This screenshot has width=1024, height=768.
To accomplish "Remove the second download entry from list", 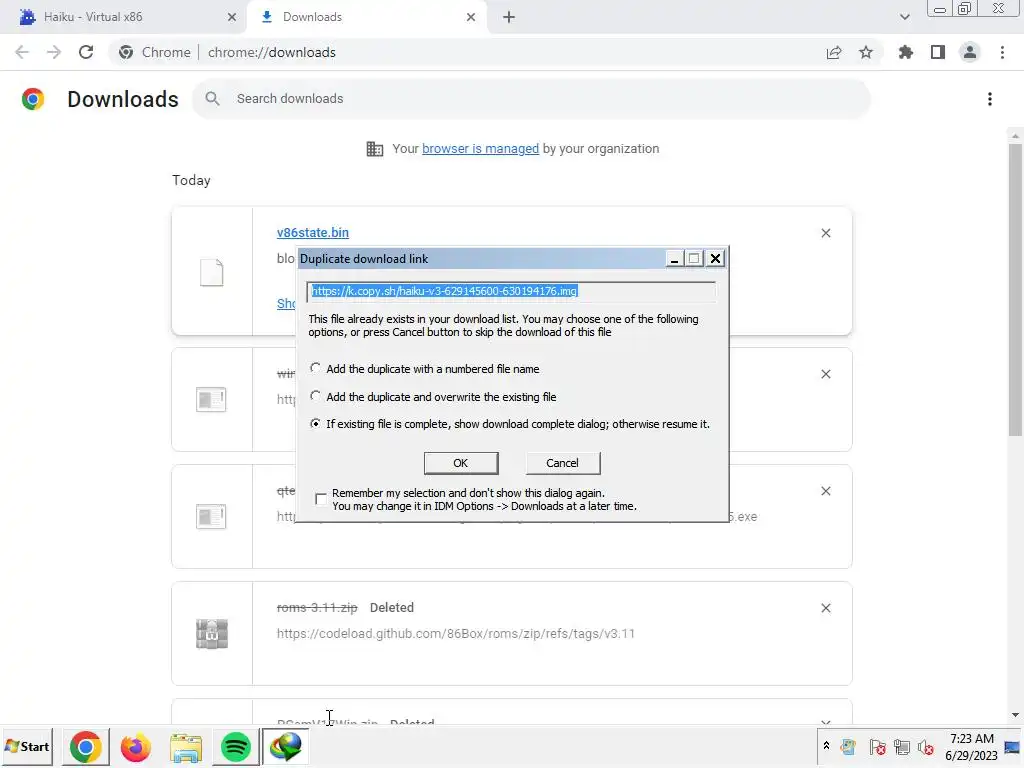I will pyautogui.click(x=825, y=374).
